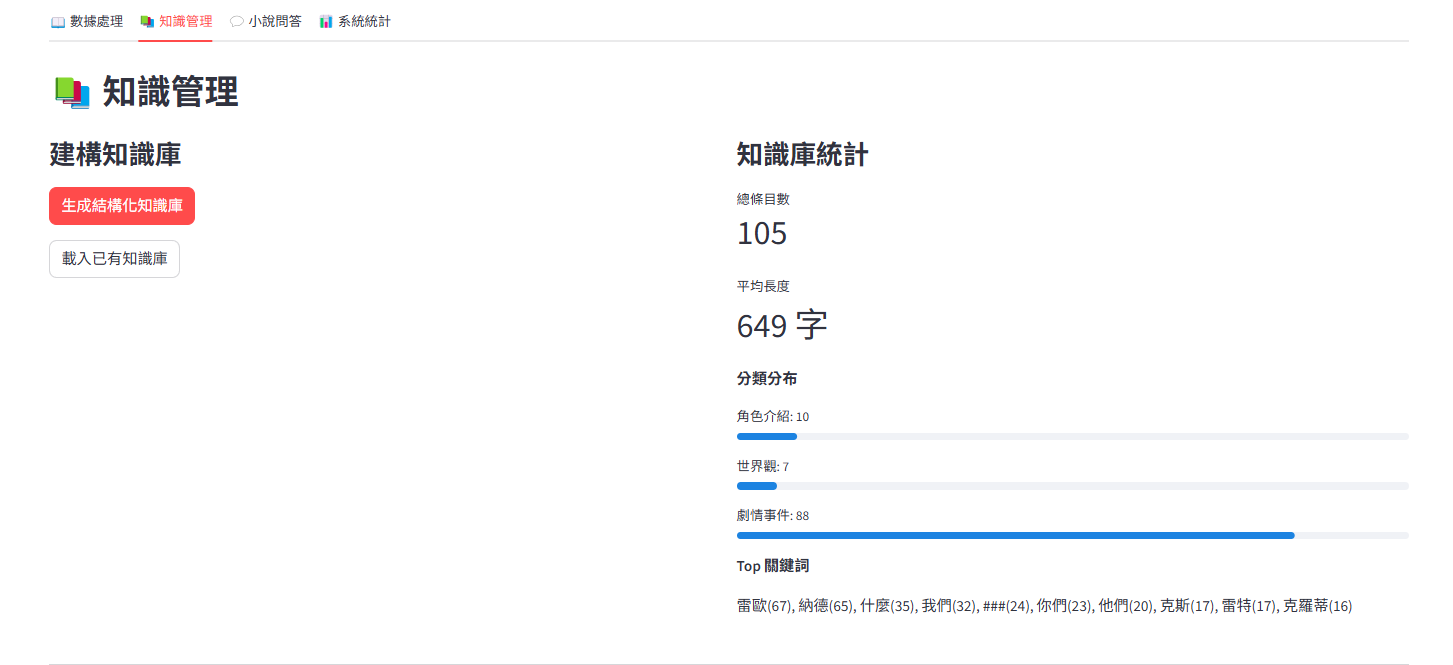
Task: Click the bar chart icon on 系統統計 tab
Action: [326, 21]
